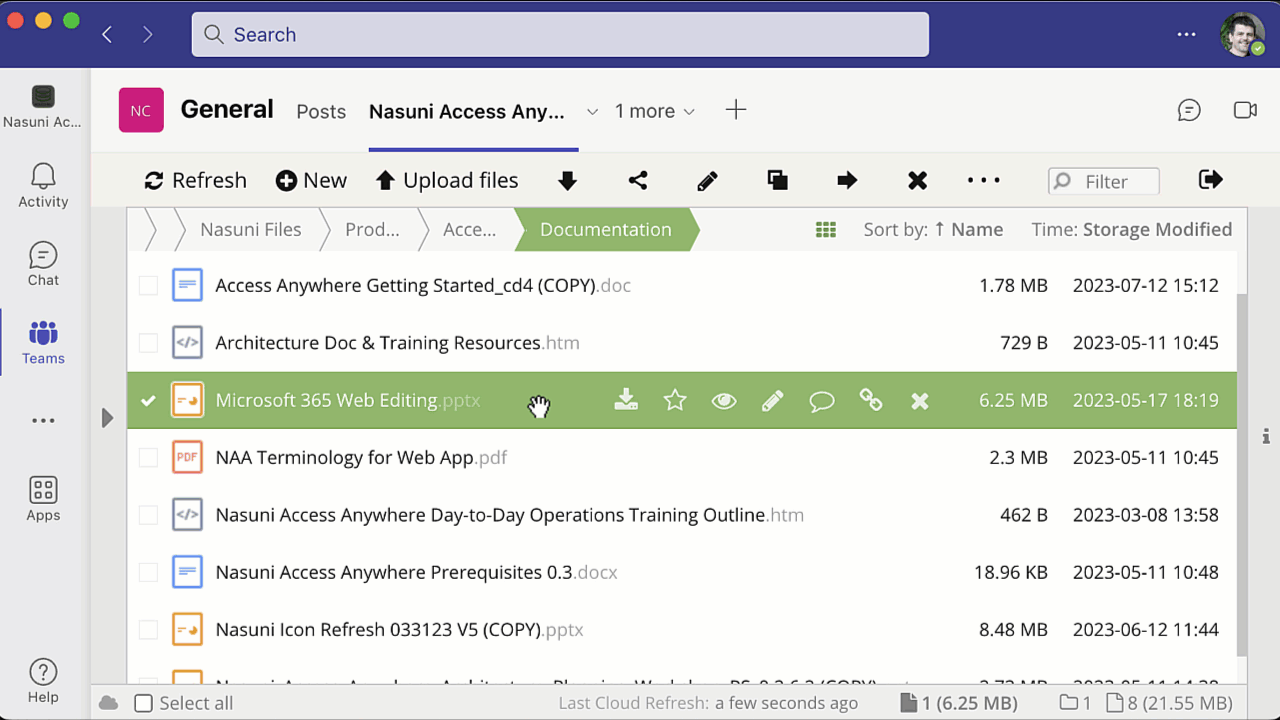Click the share icon in the toolbar
The height and width of the screenshot is (720, 1280).
pyautogui.click(x=638, y=181)
